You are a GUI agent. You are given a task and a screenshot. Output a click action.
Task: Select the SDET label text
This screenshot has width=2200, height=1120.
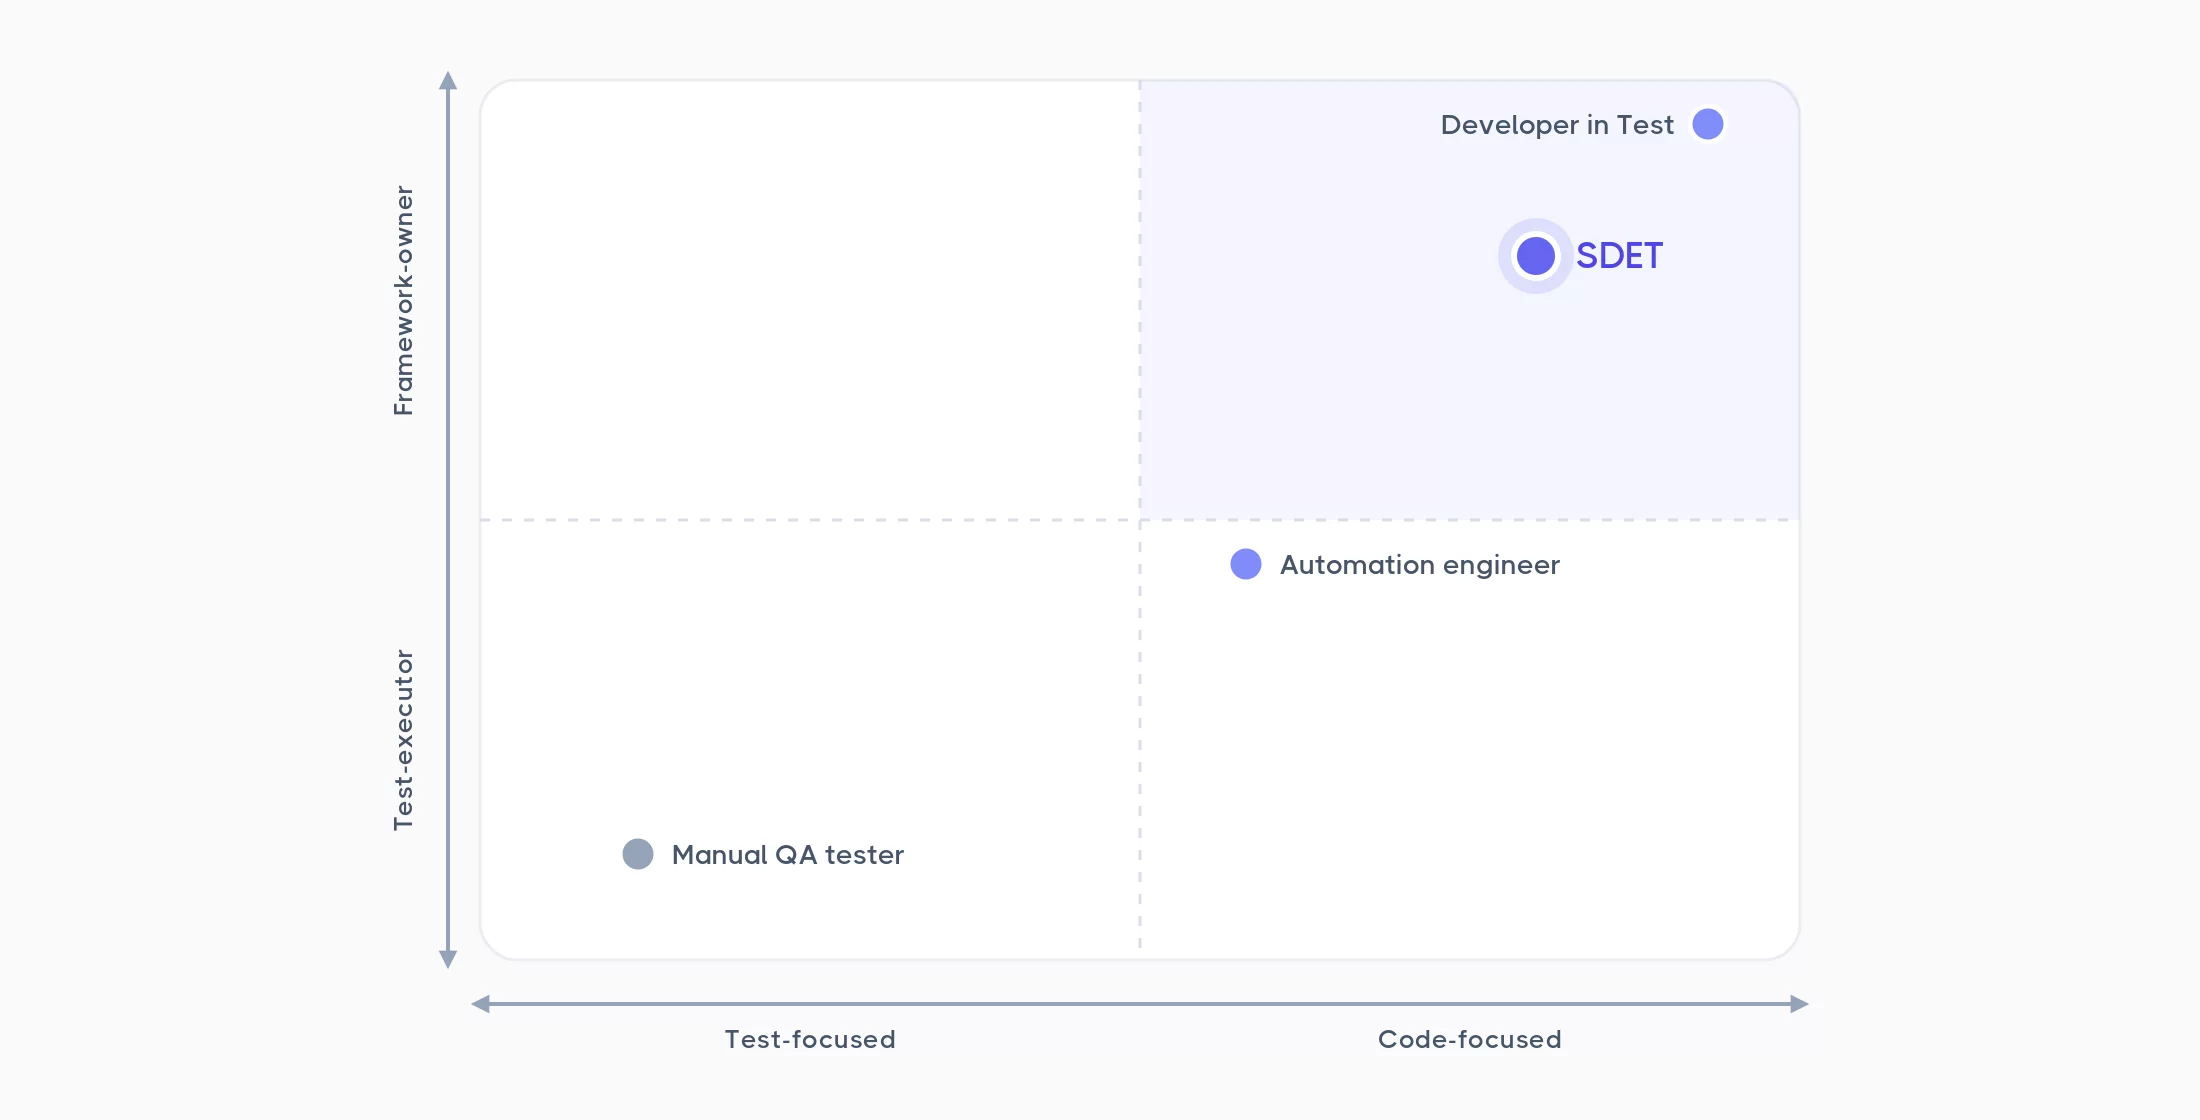[x=1619, y=256]
